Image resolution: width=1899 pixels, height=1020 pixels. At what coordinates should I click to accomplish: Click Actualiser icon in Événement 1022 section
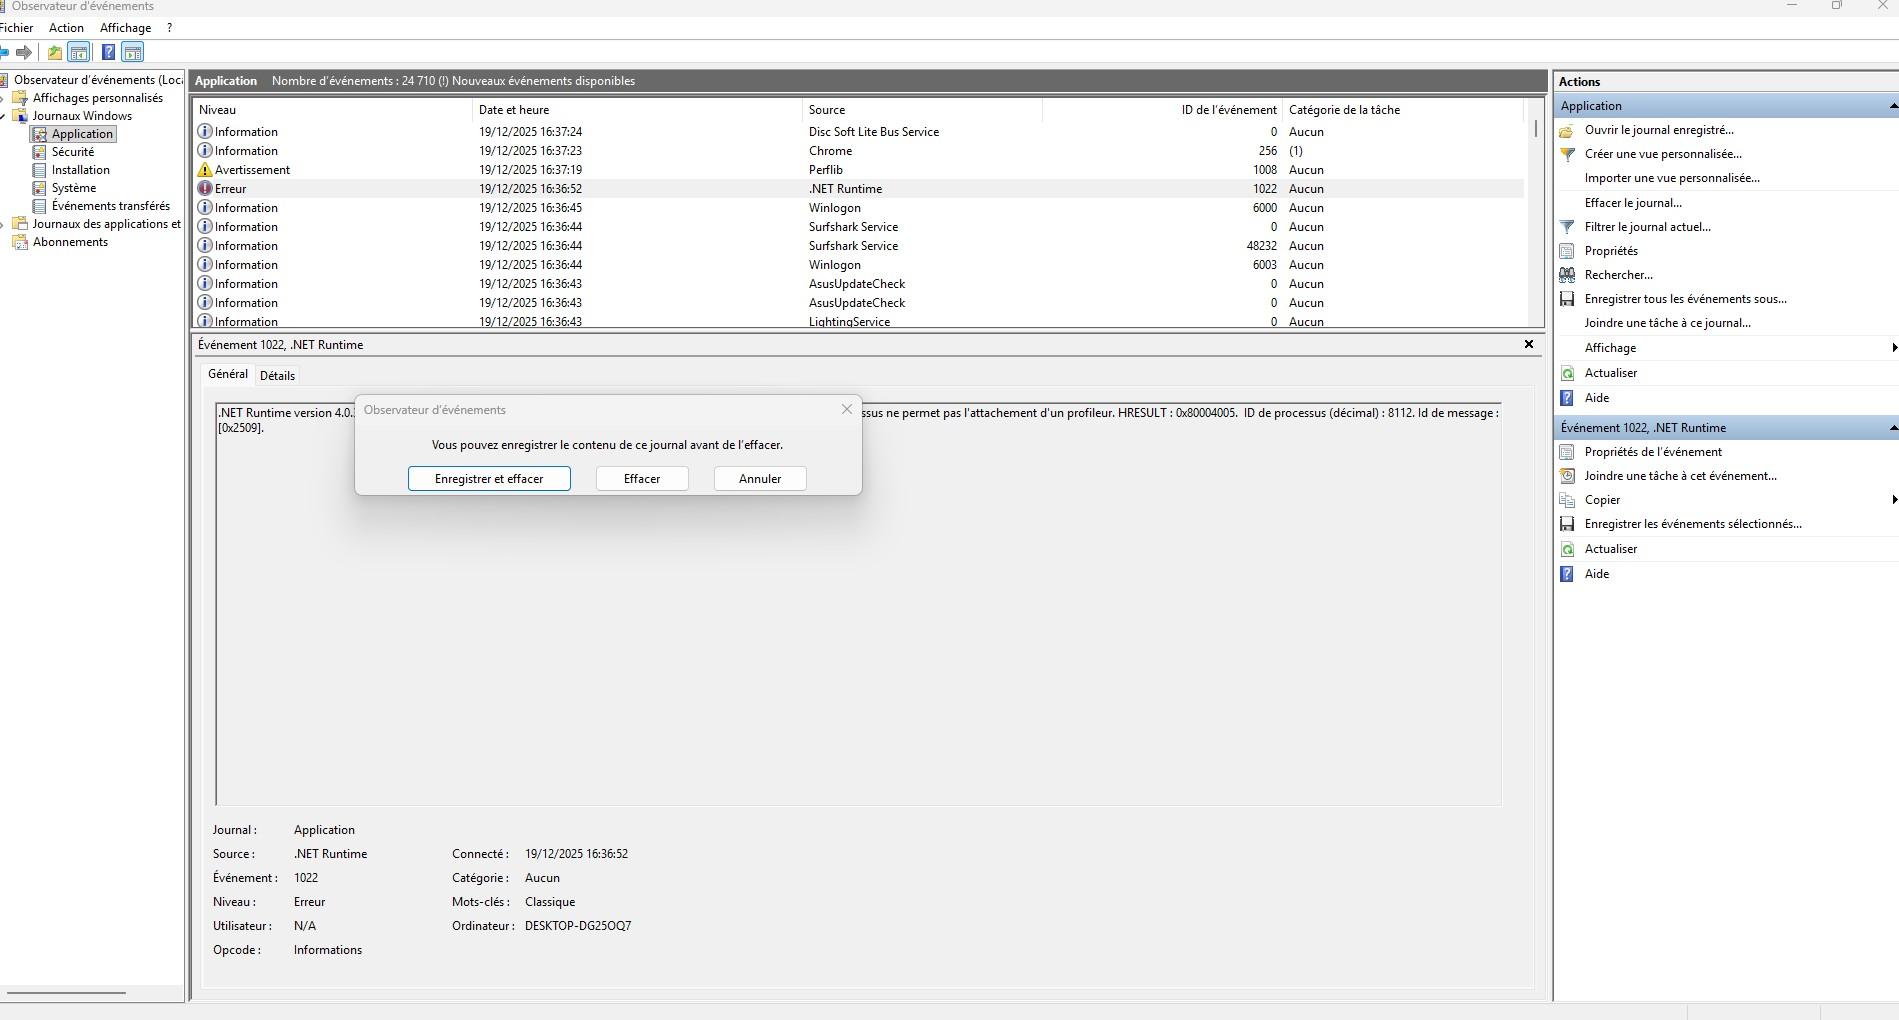[x=1567, y=549]
